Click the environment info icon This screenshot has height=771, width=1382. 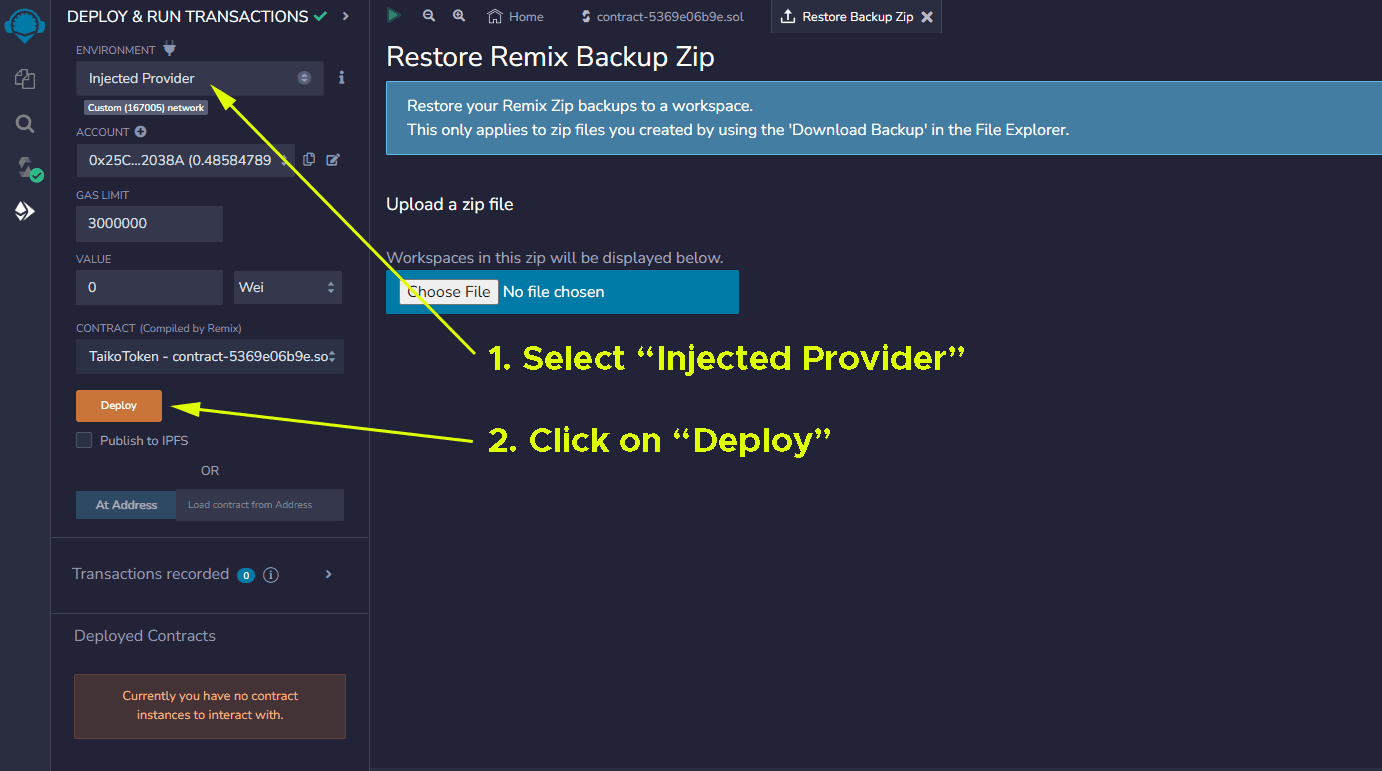click(342, 78)
